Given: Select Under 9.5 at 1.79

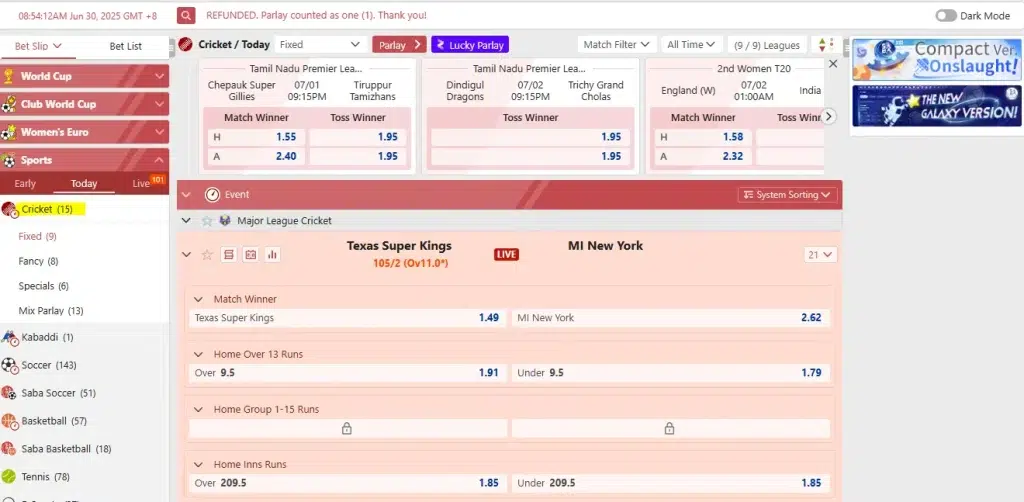Looking at the screenshot, I should 670,373.
